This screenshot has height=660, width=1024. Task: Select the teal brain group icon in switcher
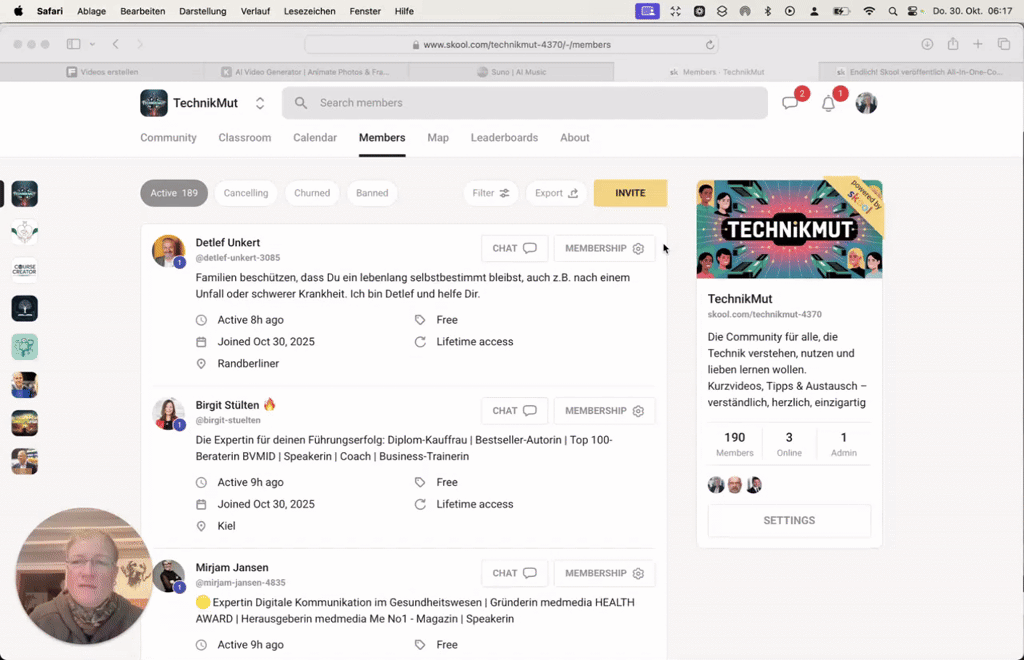click(25, 347)
